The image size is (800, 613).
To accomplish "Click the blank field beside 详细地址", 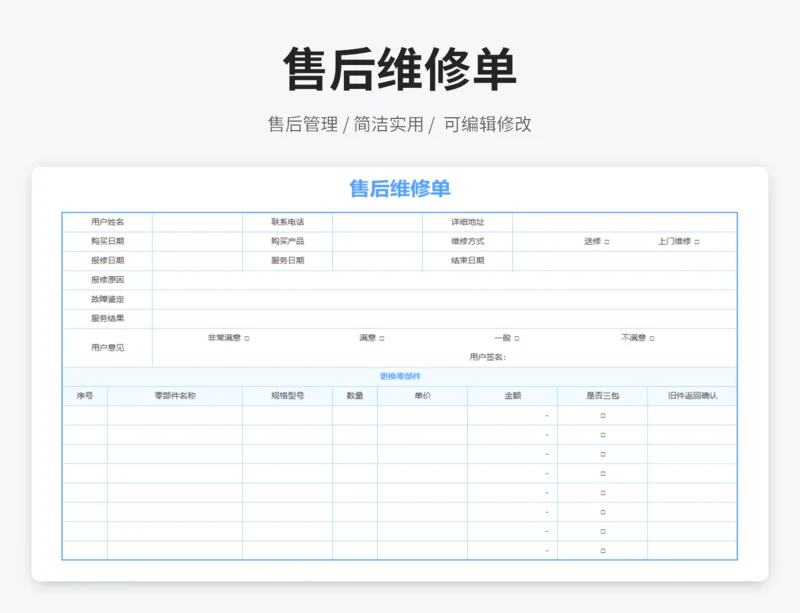I will tap(625, 222).
